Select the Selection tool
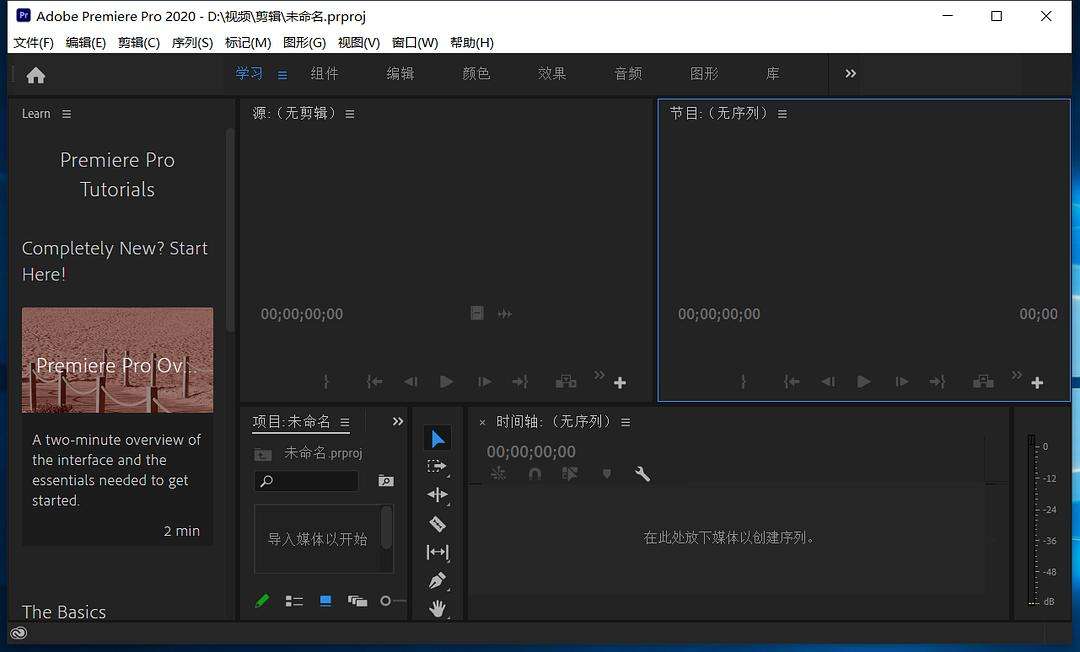The height and width of the screenshot is (652, 1080). coord(438,438)
